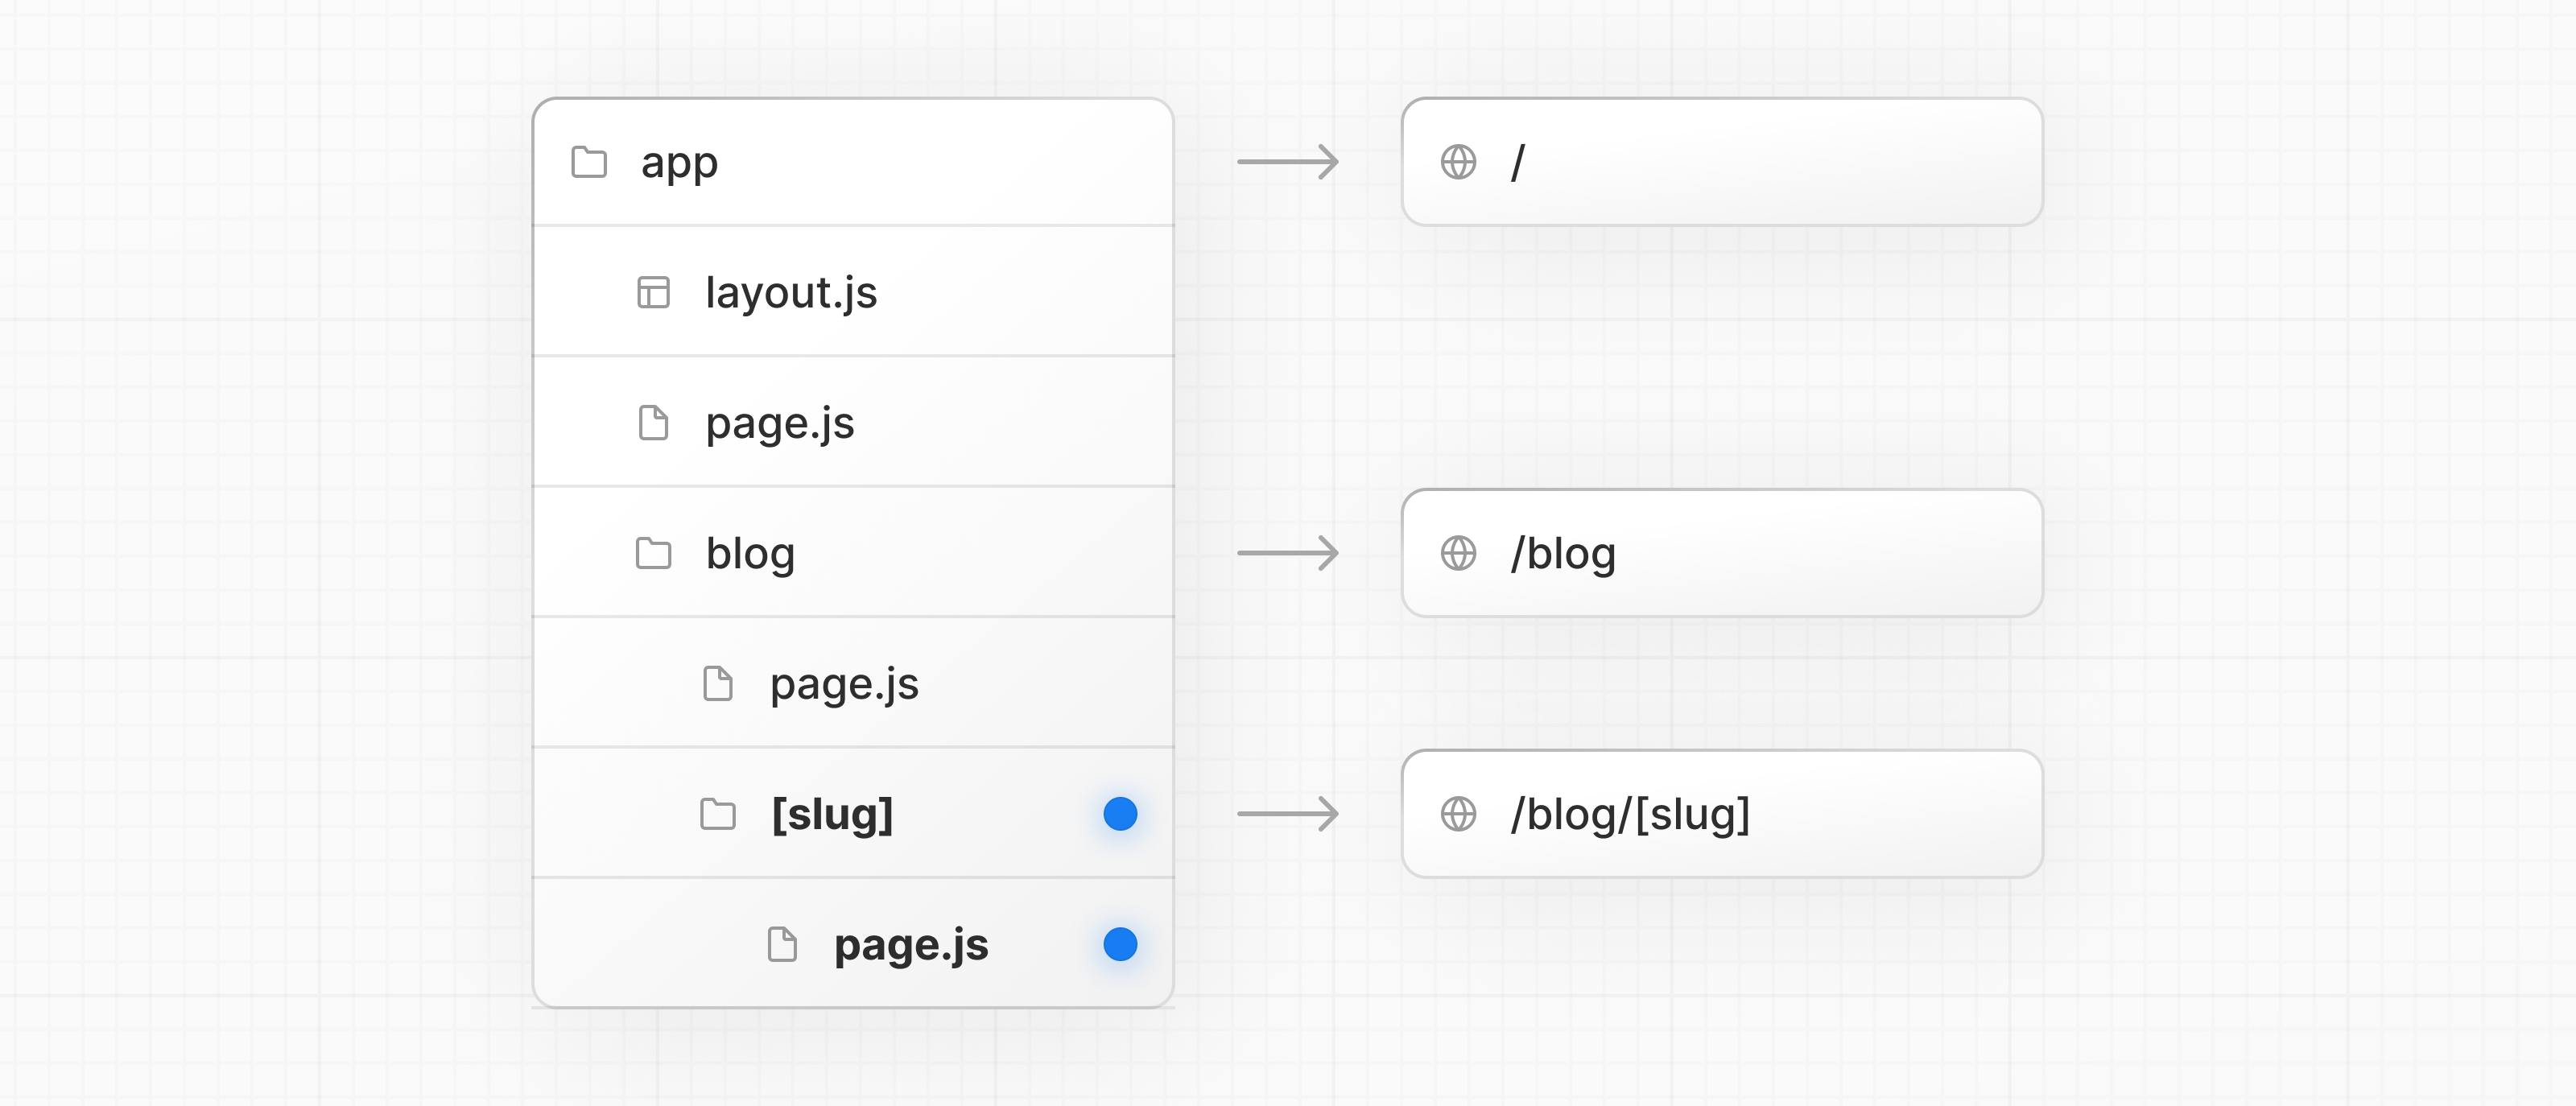This screenshot has height=1106, width=2576.
Task: Open the /blog/[slug] route text
Action: (x=1630, y=814)
